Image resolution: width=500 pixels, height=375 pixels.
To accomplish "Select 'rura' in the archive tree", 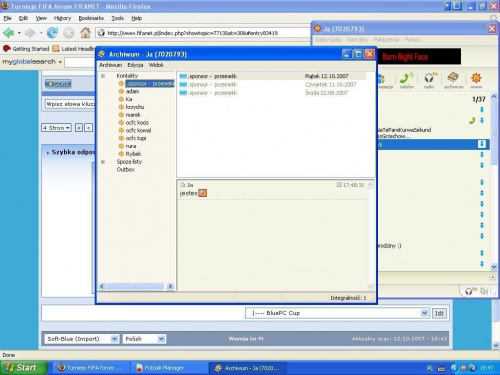I will click(x=131, y=146).
